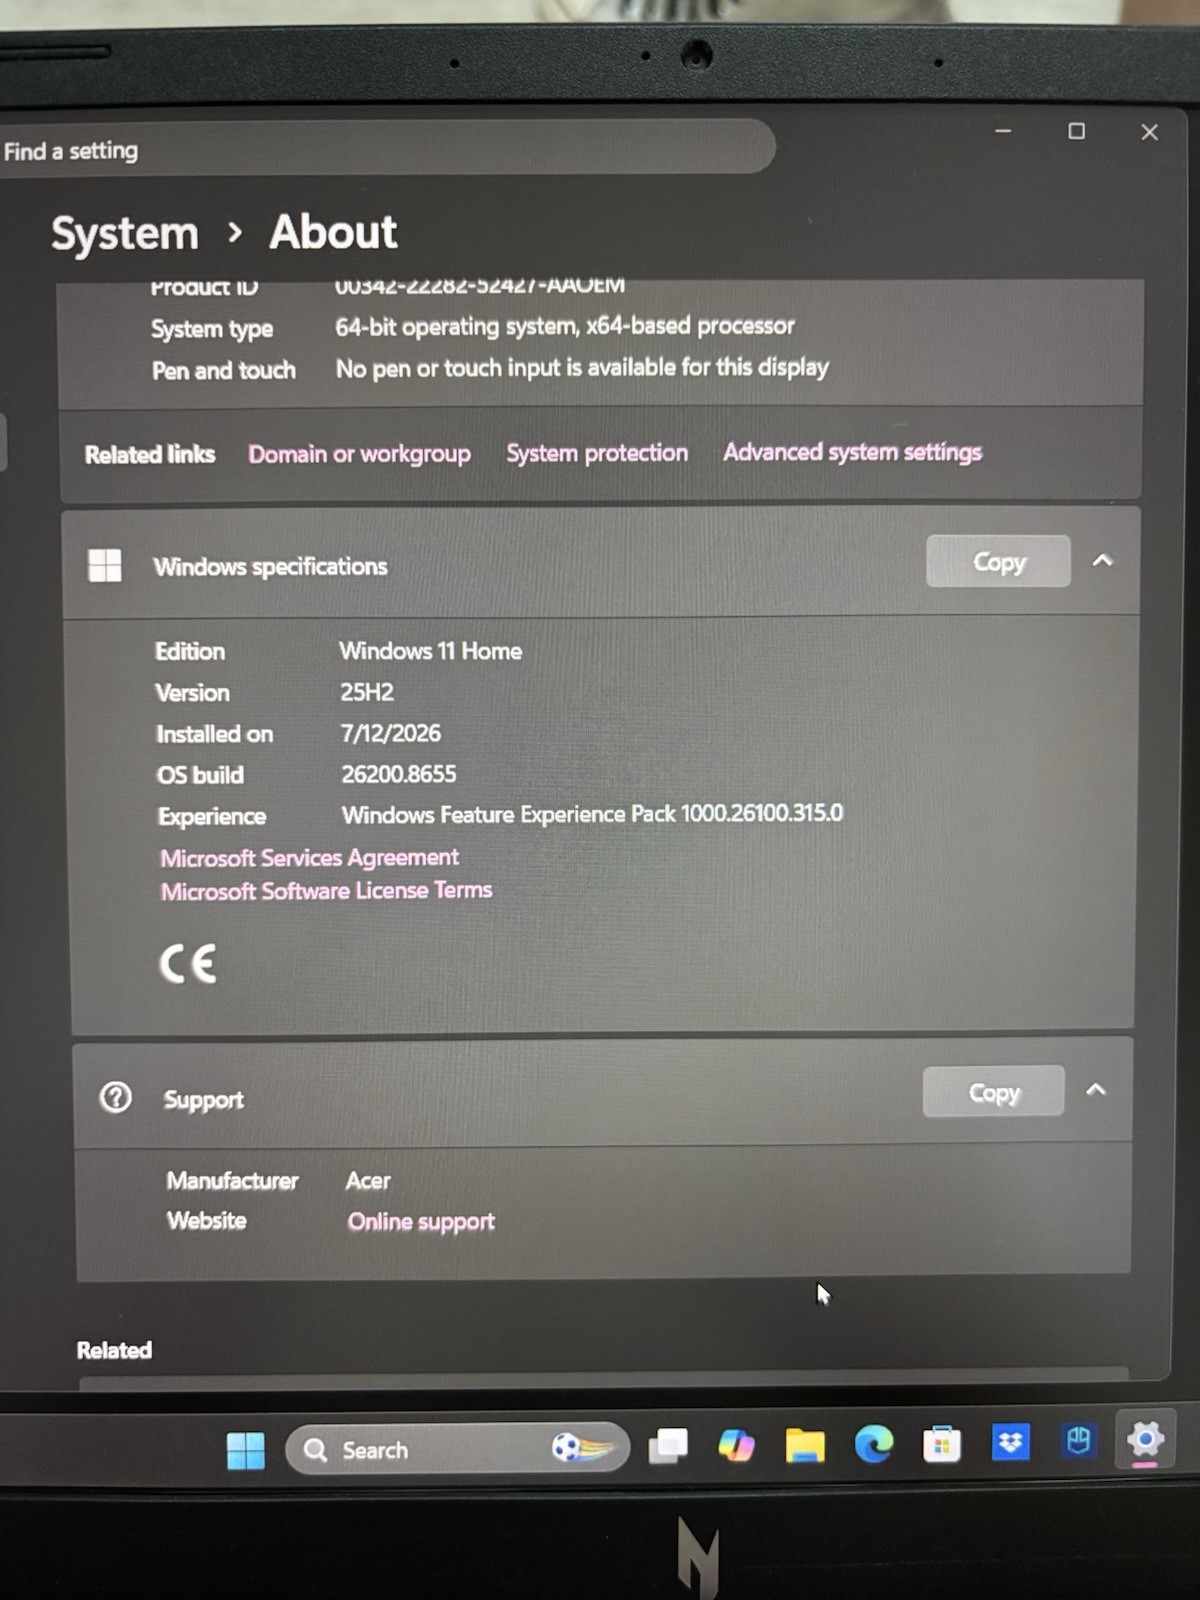Click the Installed on label
Screen dimensions: 1200x1600
(214, 734)
